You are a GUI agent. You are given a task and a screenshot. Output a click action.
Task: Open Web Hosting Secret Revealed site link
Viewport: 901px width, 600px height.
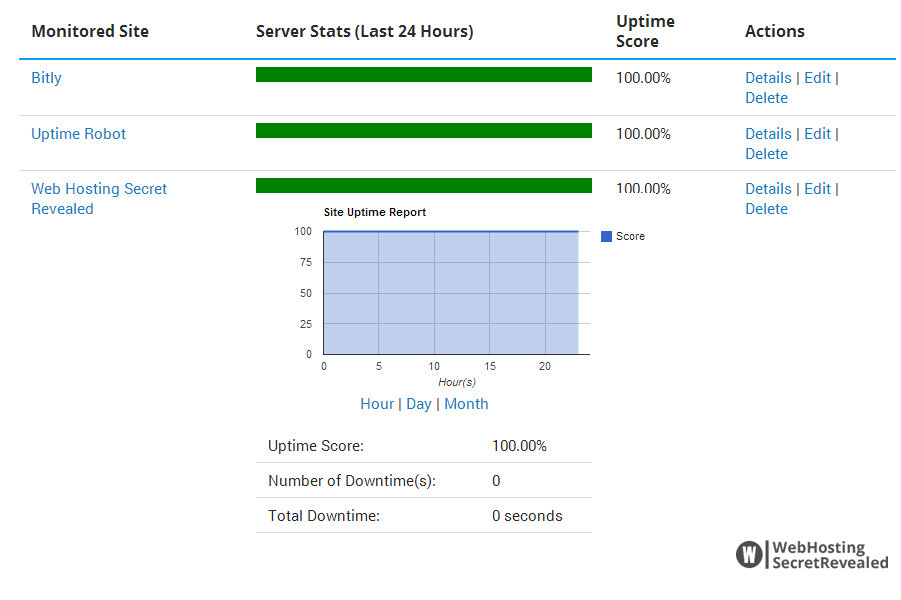[99, 199]
